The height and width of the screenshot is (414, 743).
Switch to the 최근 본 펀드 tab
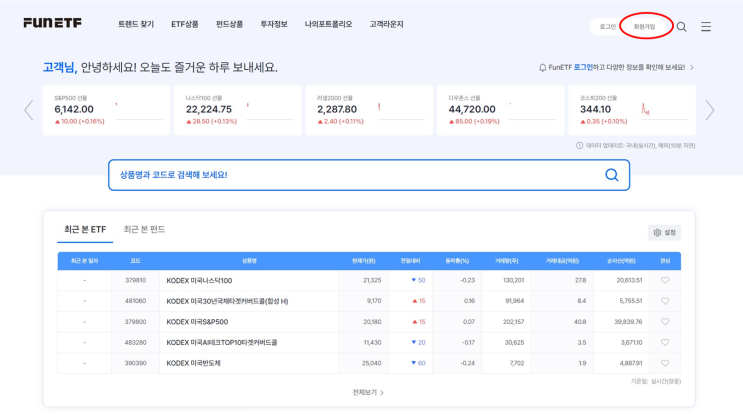(144, 230)
